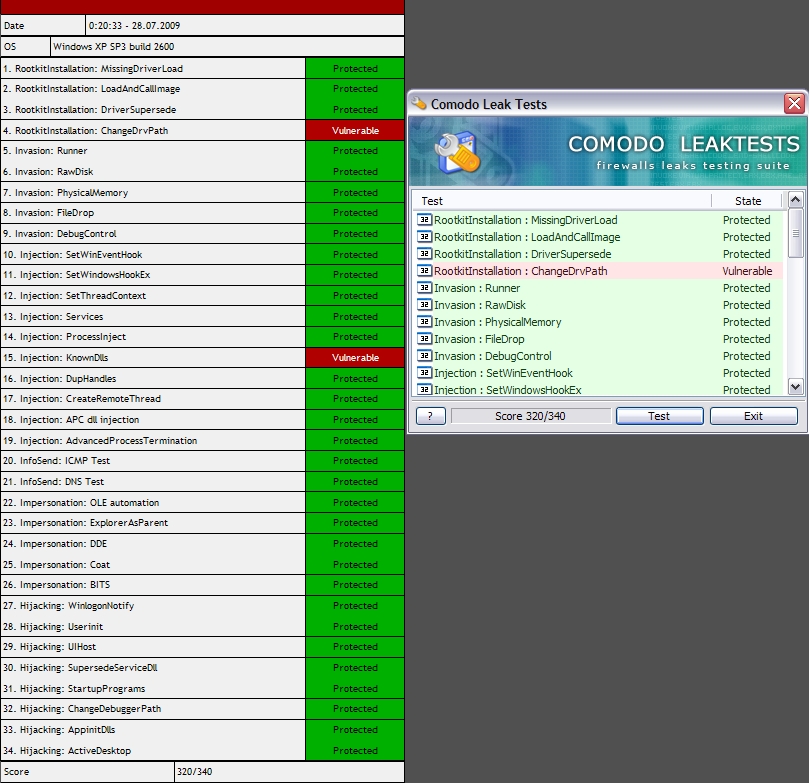809x783 pixels.
Task: Click the Comodo Leak Tests title bar icon
Action: tap(419, 104)
